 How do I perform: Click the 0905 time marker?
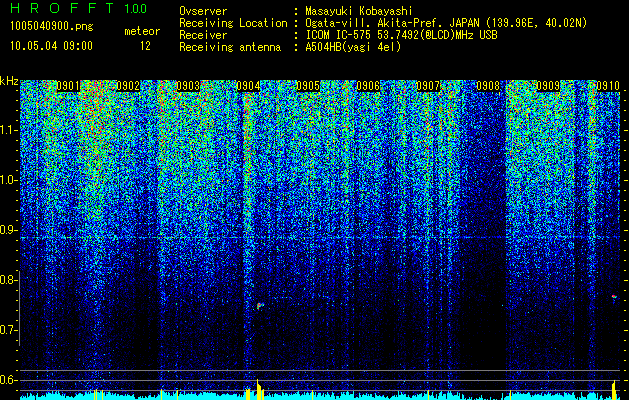(x=308, y=86)
